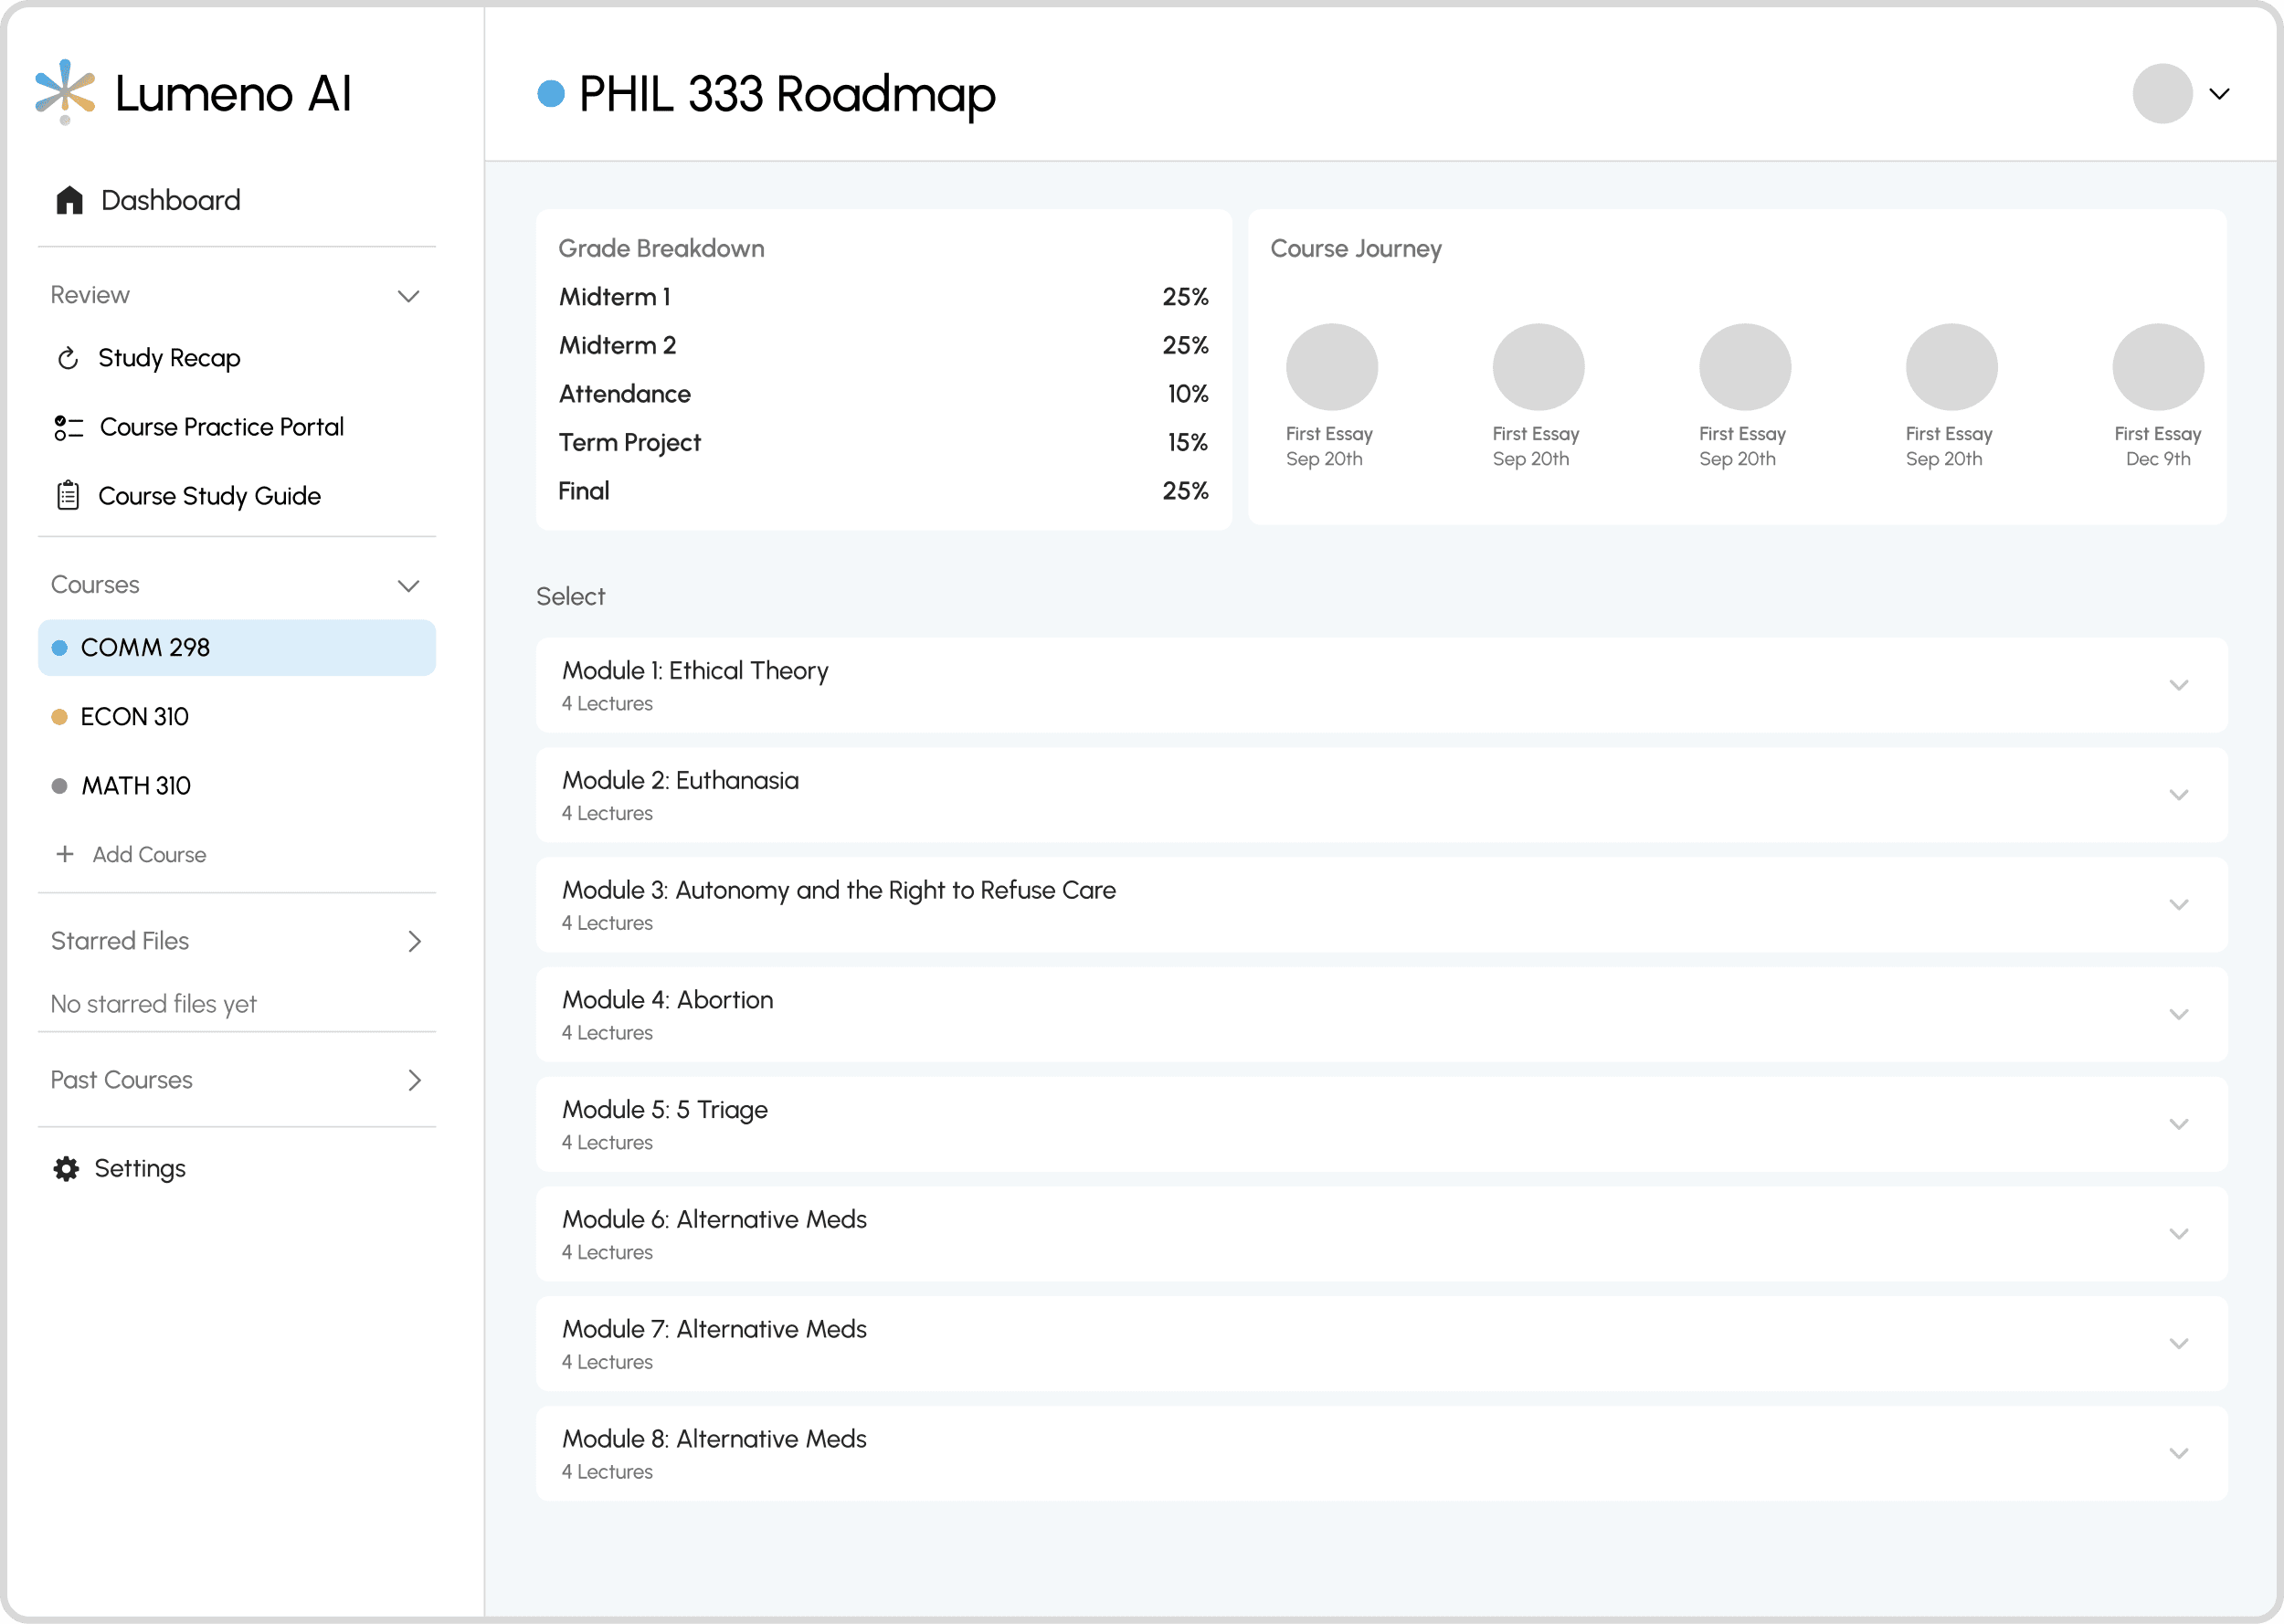The height and width of the screenshot is (1624, 2284).
Task: Open Settings via the gear icon
Action: tap(66, 1169)
